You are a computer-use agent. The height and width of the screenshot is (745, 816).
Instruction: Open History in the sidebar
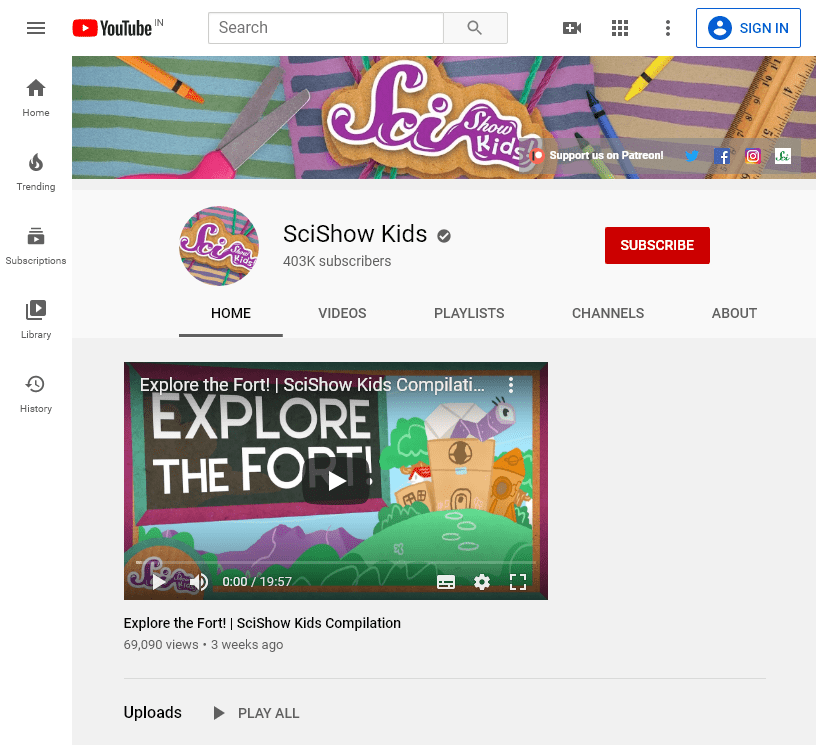click(x=36, y=394)
